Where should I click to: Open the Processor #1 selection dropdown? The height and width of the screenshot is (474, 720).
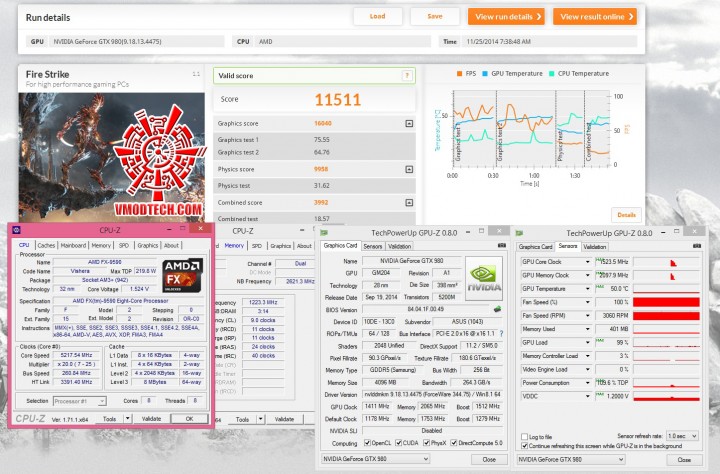(80, 401)
